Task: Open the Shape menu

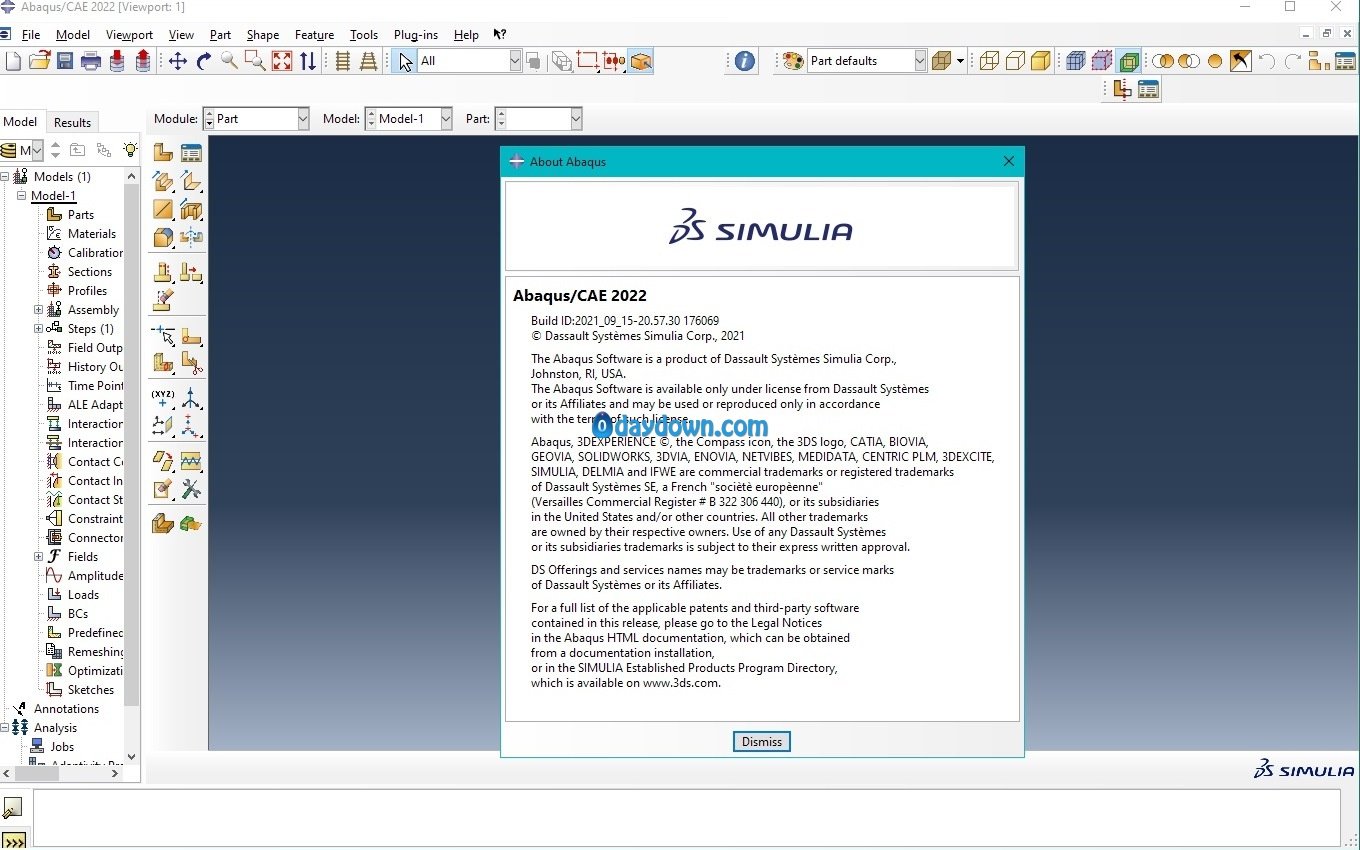Action: tap(263, 34)
